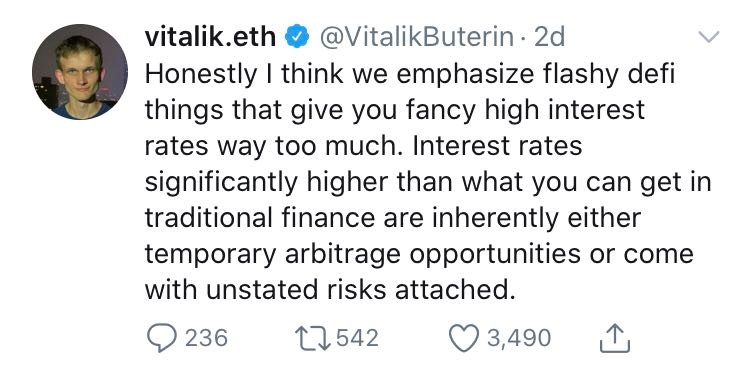The image size is (750, 367).
Task: Like the tweet with the heart icon
Action: pyautogui.click(x=464, y=337)
